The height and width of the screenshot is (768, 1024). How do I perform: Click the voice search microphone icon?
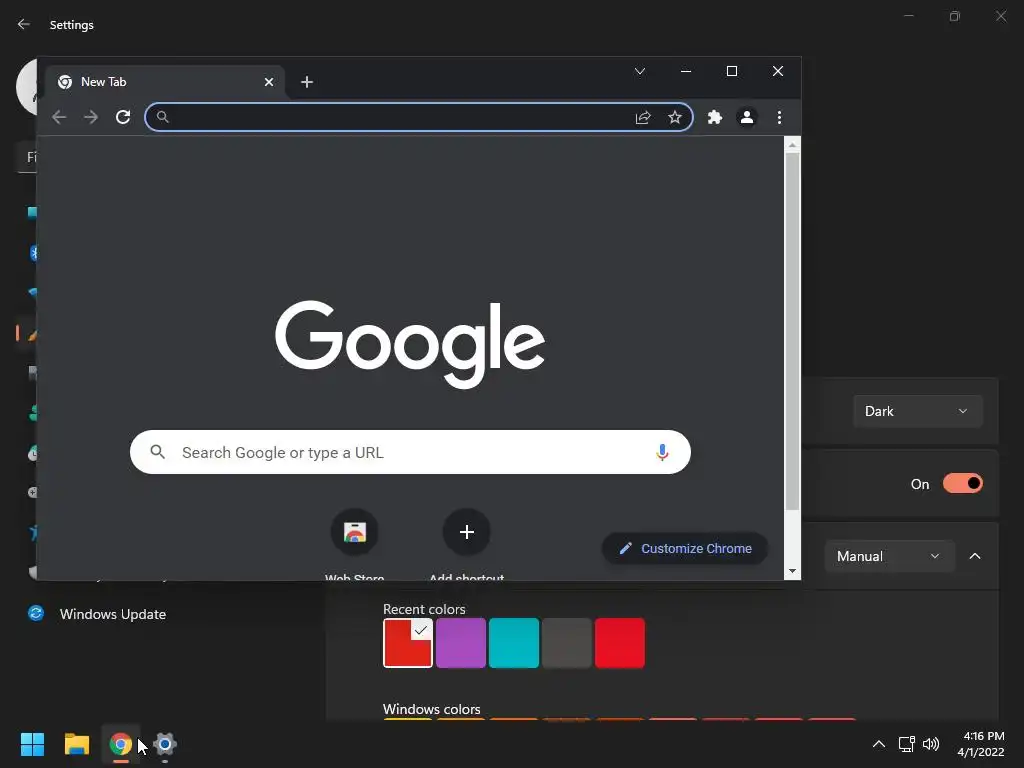tap(662, 452)
